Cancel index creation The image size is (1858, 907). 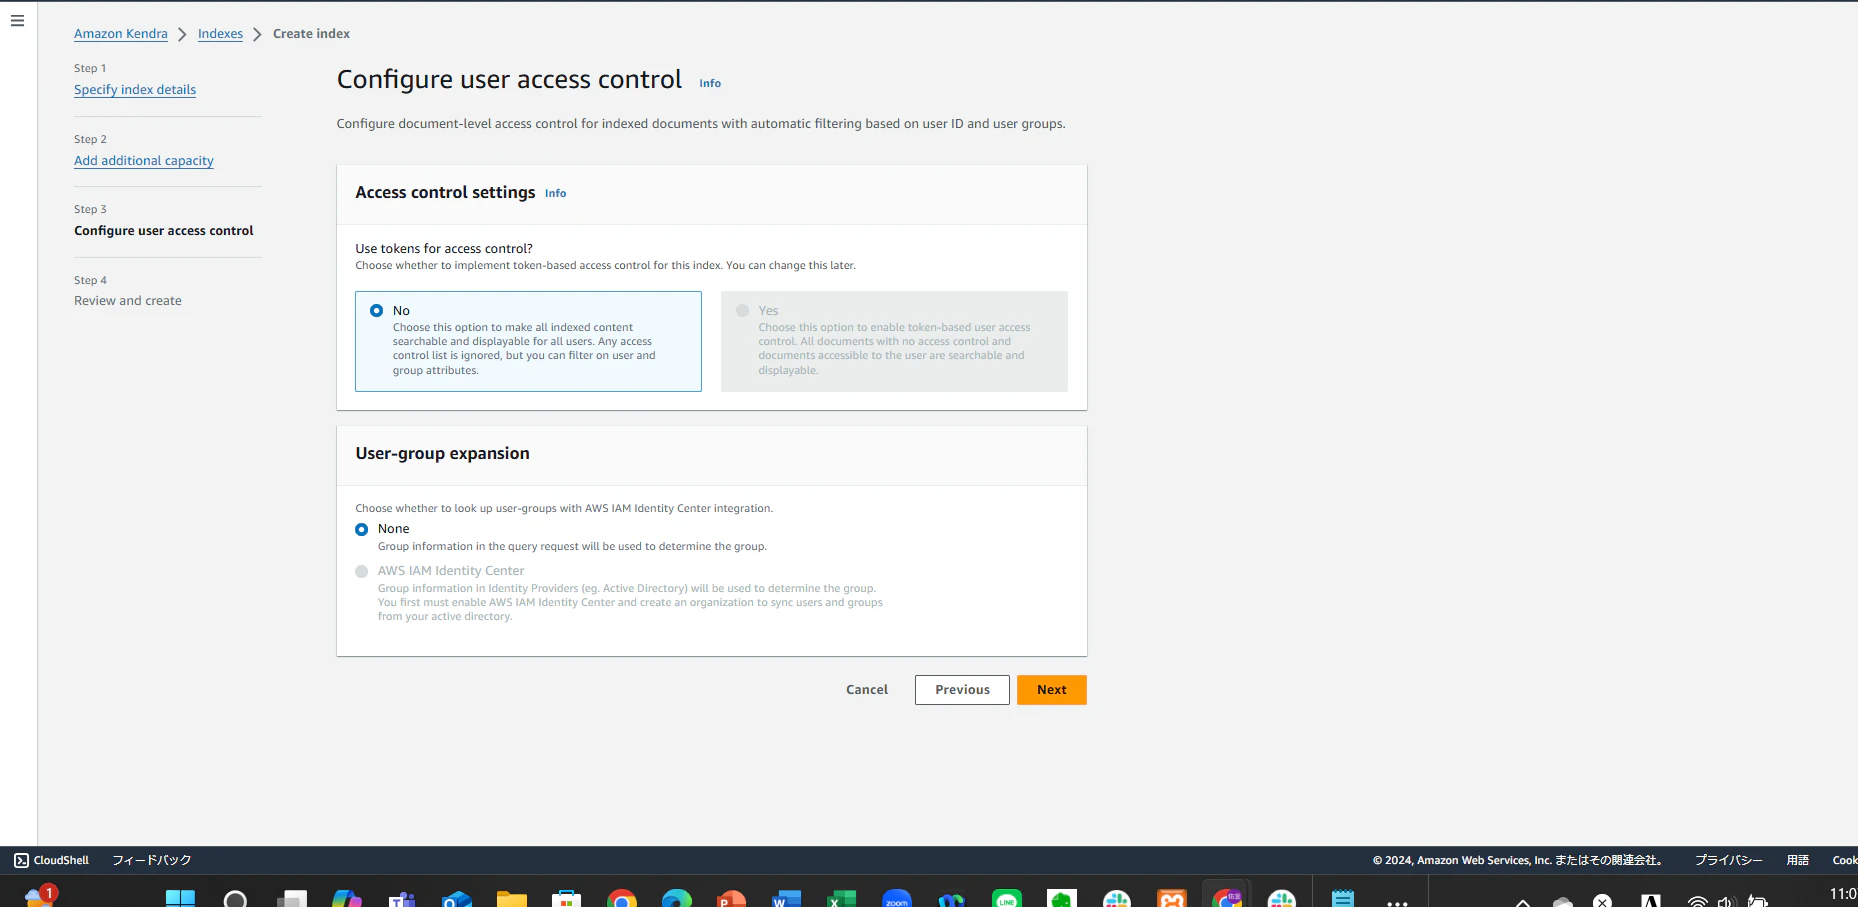tap(867, 690)
